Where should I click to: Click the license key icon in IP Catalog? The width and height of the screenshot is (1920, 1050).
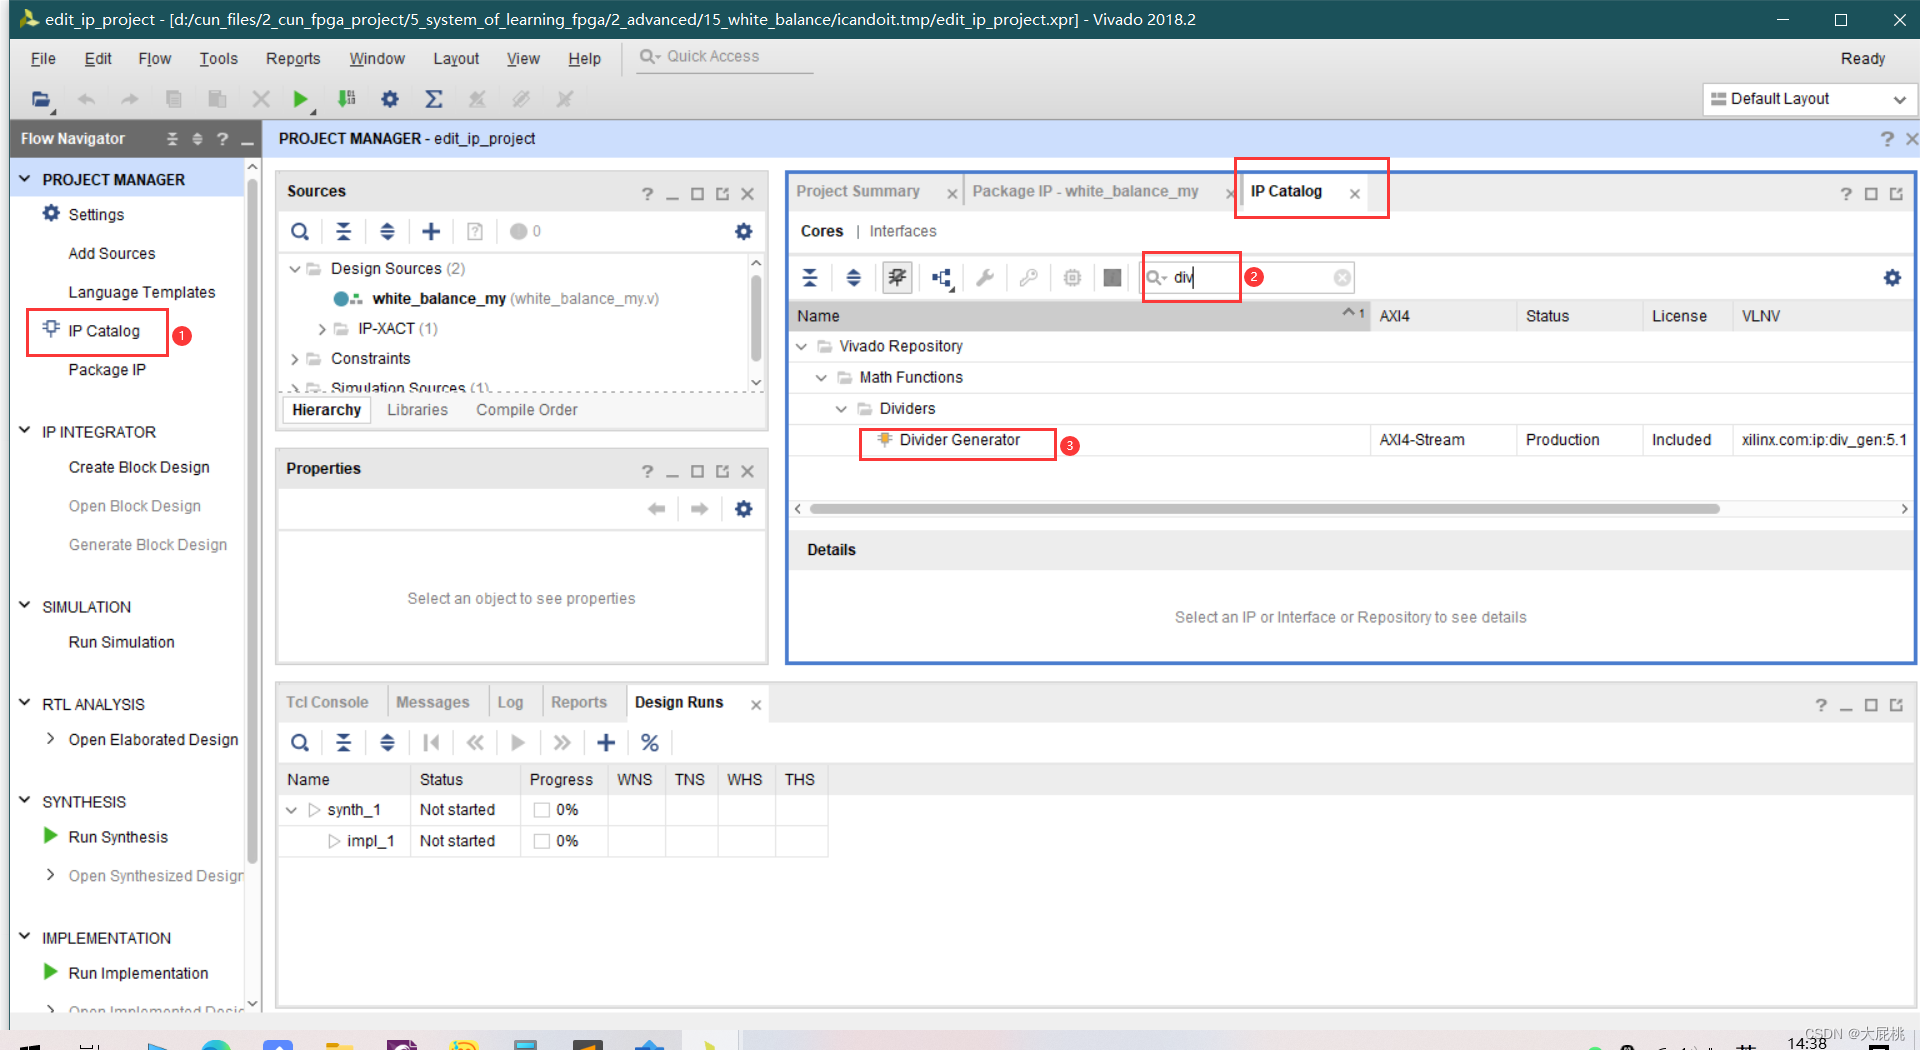1028,278
